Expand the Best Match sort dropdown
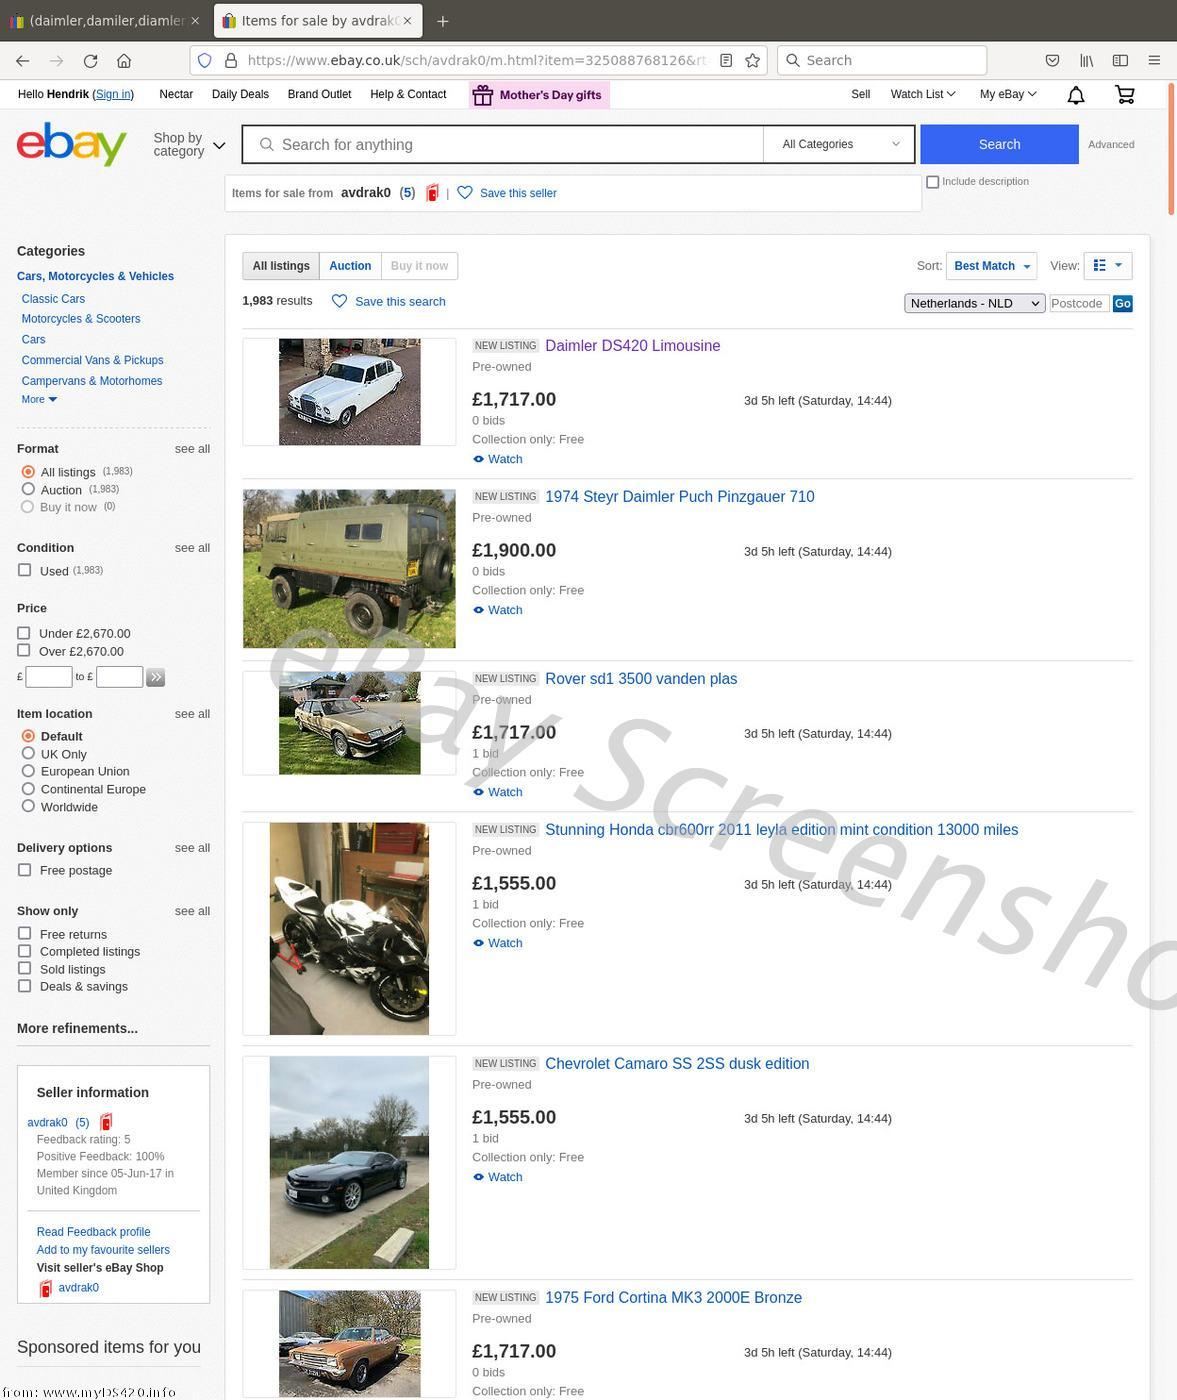This screenshot has width=1177, height=1400. coord(991,266)
